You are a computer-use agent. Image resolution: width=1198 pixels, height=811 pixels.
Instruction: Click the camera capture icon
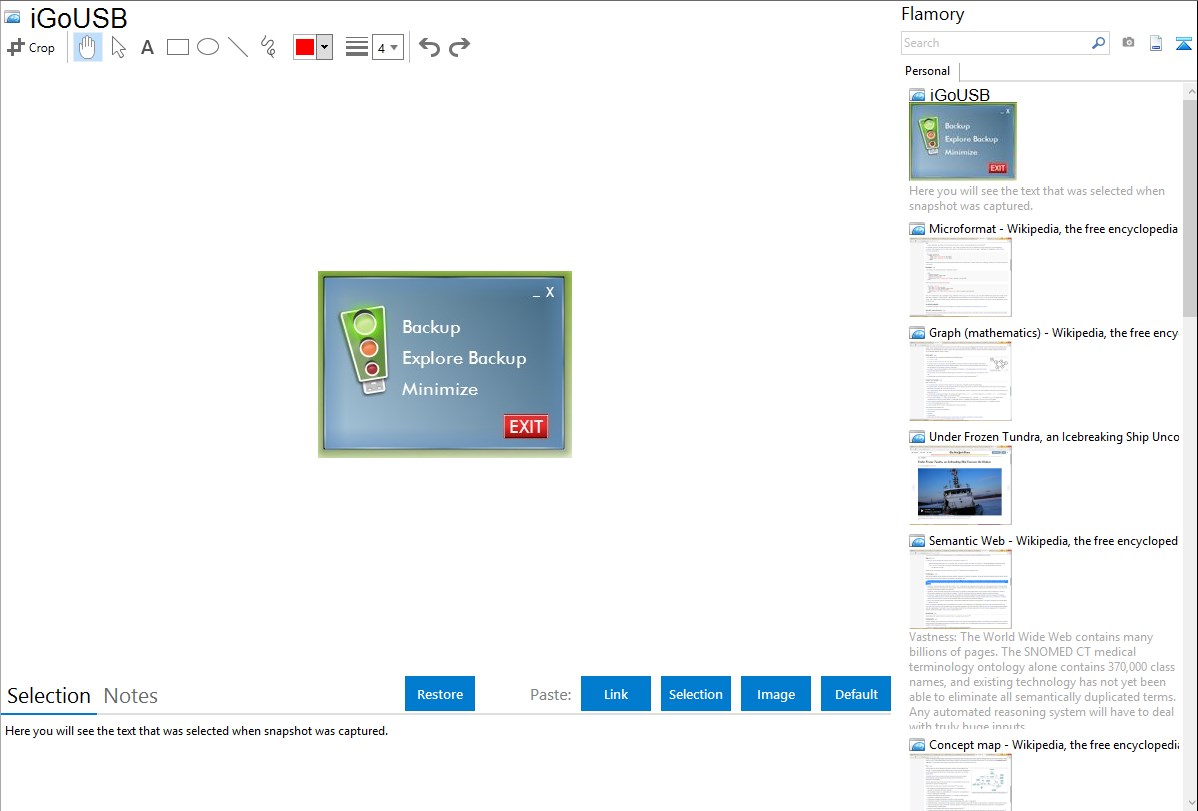[1128, 43]
